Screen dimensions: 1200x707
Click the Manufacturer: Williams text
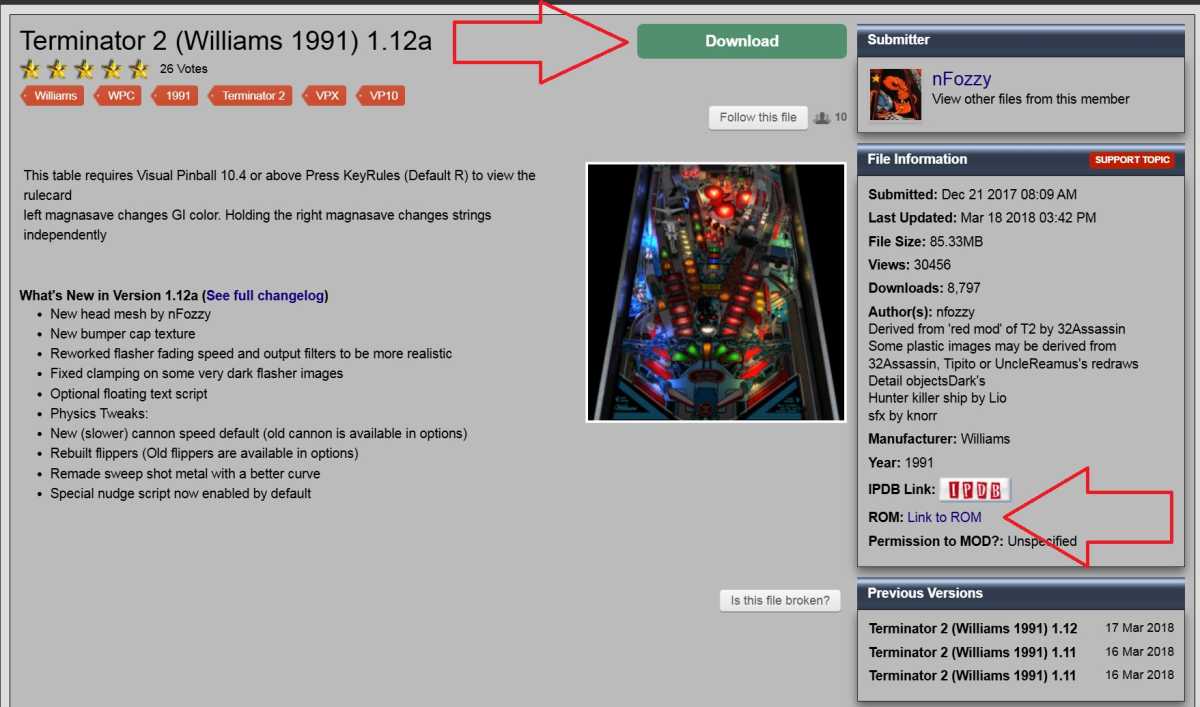point(939,438)
